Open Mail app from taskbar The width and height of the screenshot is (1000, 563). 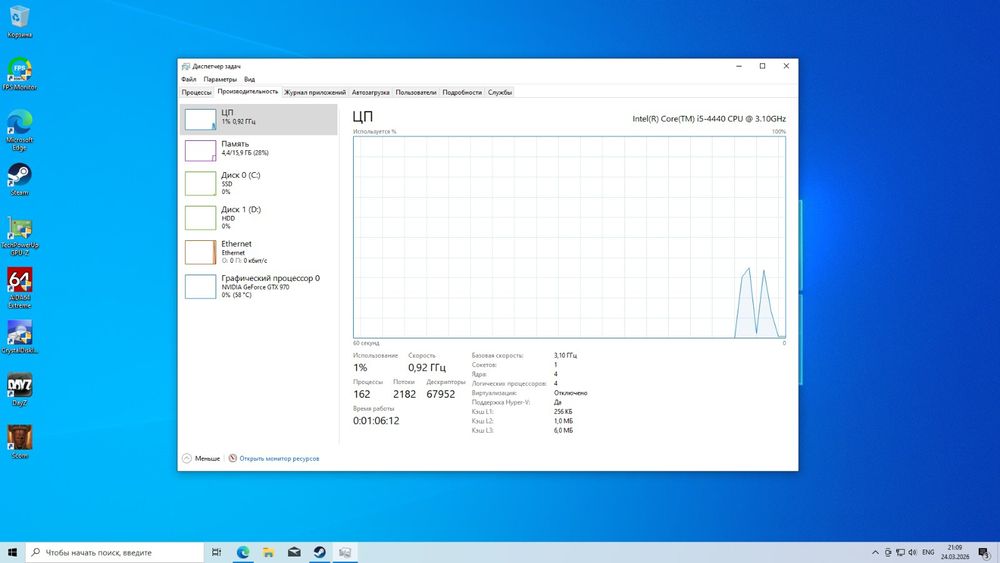[x=294, y=552]
